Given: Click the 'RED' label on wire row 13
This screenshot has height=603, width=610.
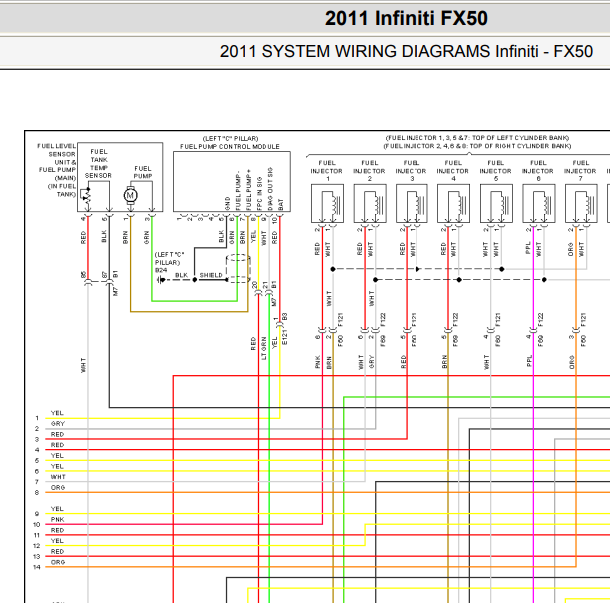Looking at the screenshot, I should [x=57, y=552].
